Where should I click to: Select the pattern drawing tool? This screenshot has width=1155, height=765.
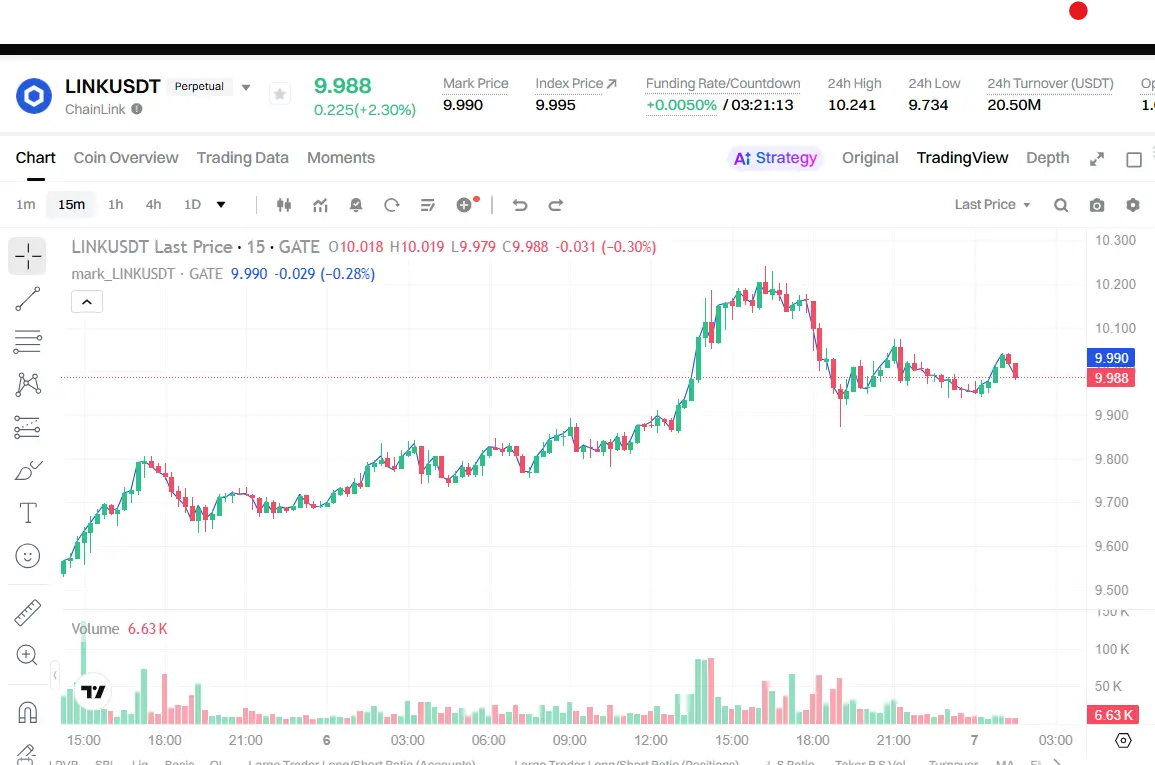pos(27,384)
